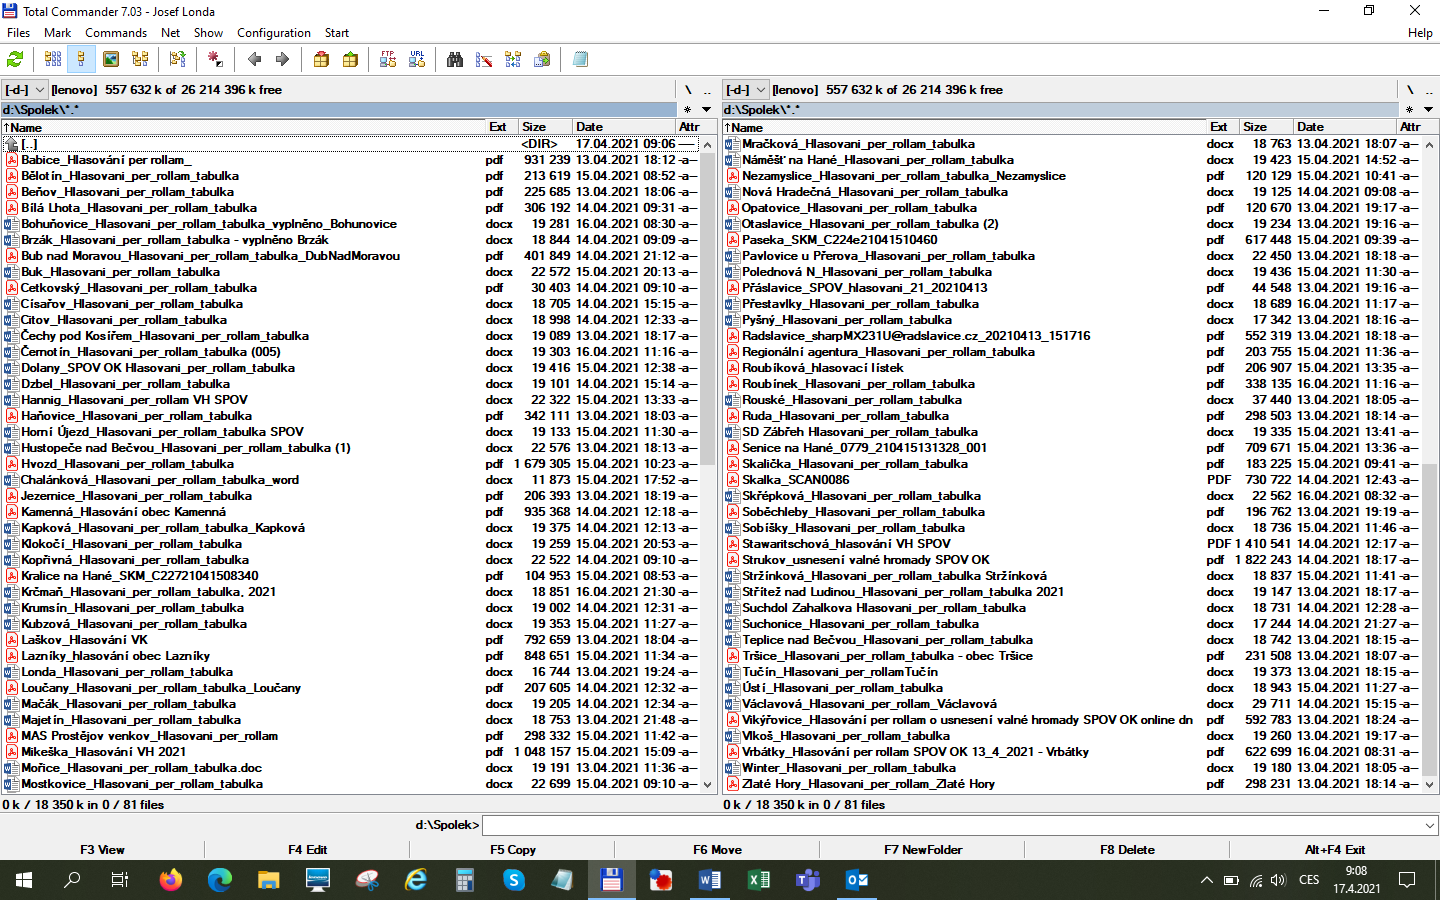Open the Net menu
1440x900 pixels.
point(170,33)
